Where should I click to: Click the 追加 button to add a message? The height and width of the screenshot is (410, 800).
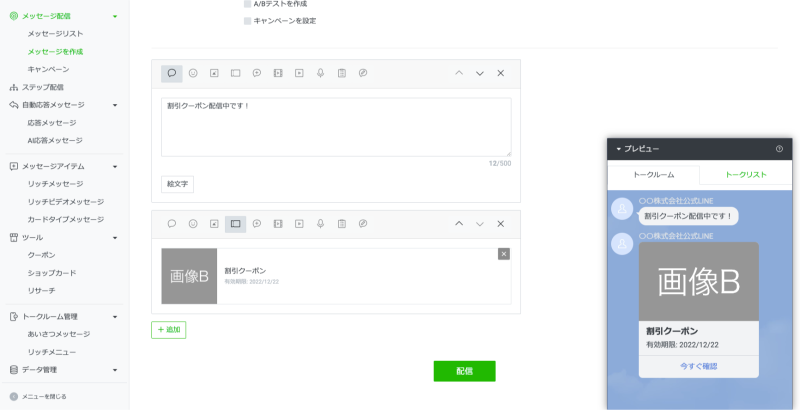tap(168, 329)
